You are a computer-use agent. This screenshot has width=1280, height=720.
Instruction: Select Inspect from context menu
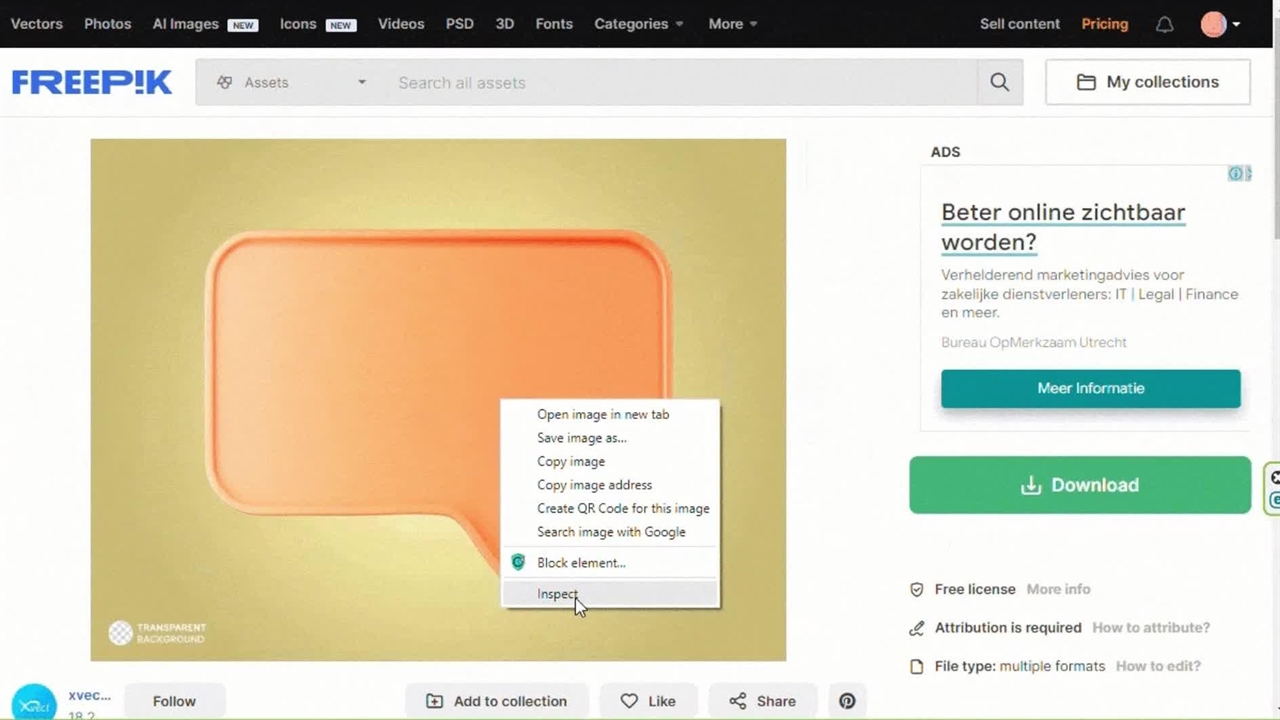557,594
